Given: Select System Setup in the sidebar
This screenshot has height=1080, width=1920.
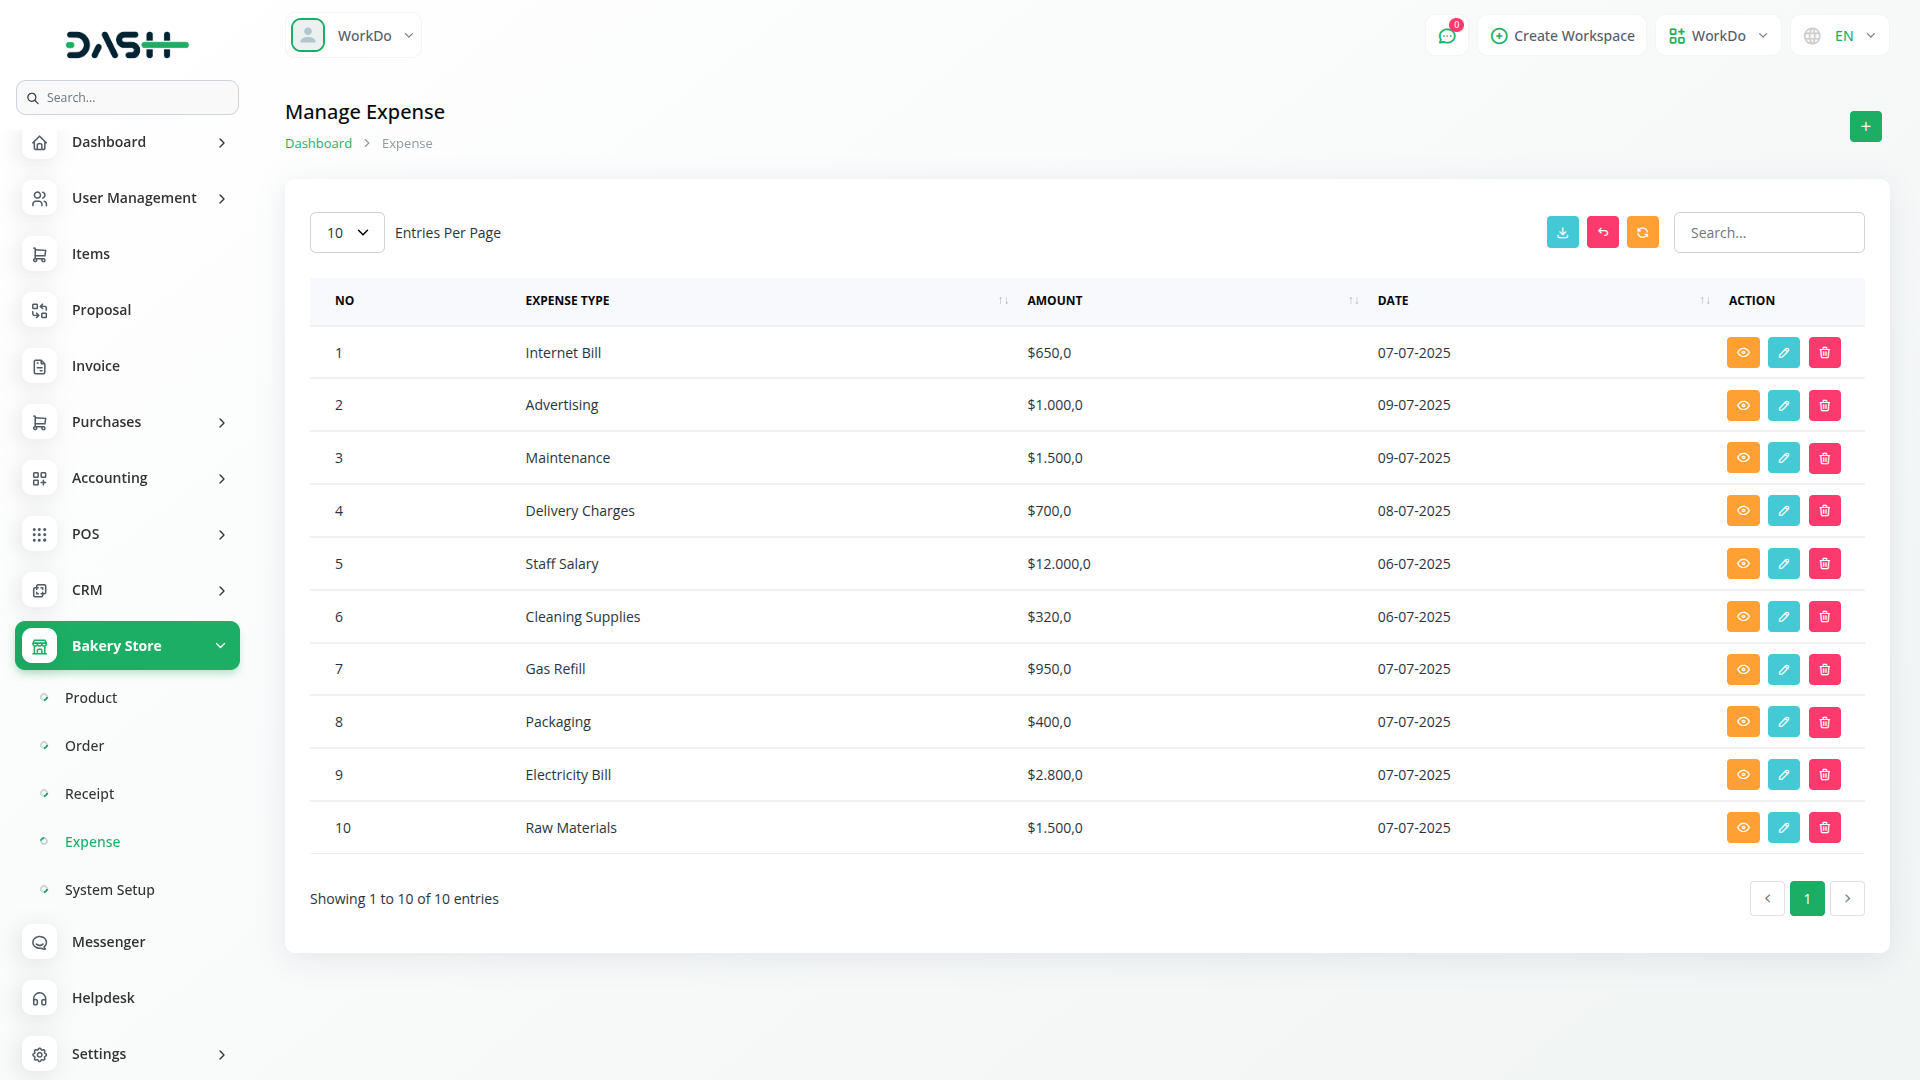Looking at the screenshot, I should click(x=109, y=890).
